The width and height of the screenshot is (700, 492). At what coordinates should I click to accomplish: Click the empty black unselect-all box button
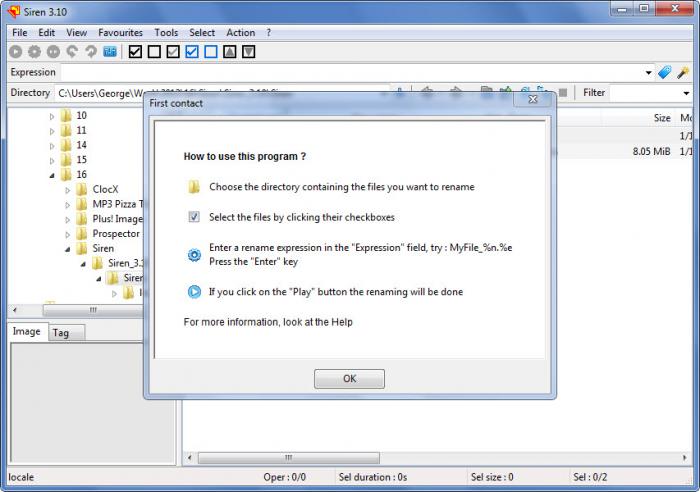[x=154, y=52]
